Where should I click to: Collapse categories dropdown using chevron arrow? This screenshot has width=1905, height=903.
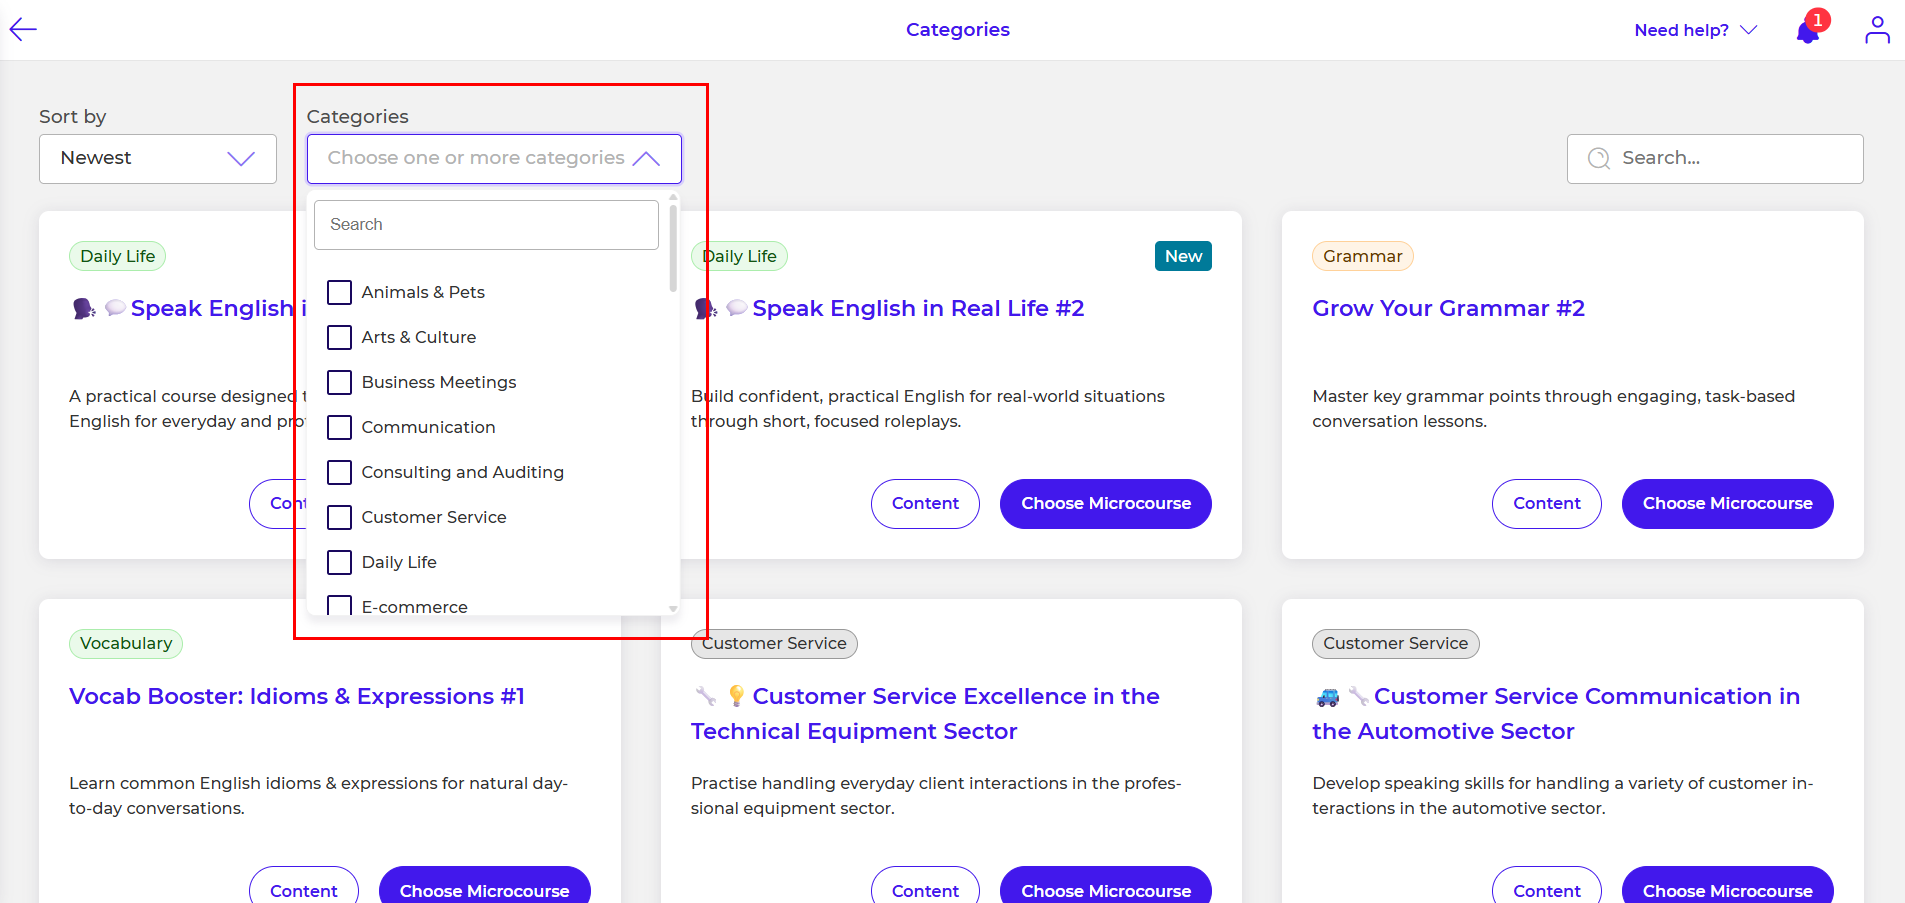click(x=646, y=159)
